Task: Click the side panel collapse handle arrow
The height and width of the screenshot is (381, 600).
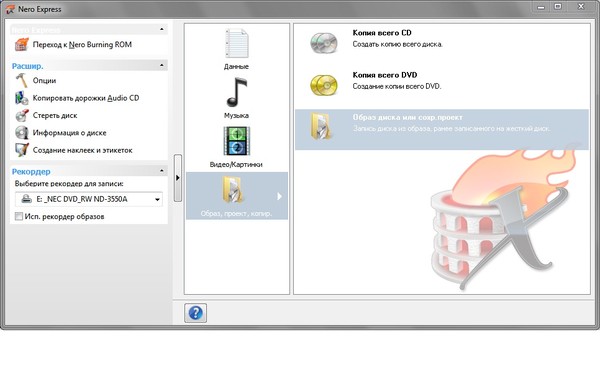Action: 178,178
